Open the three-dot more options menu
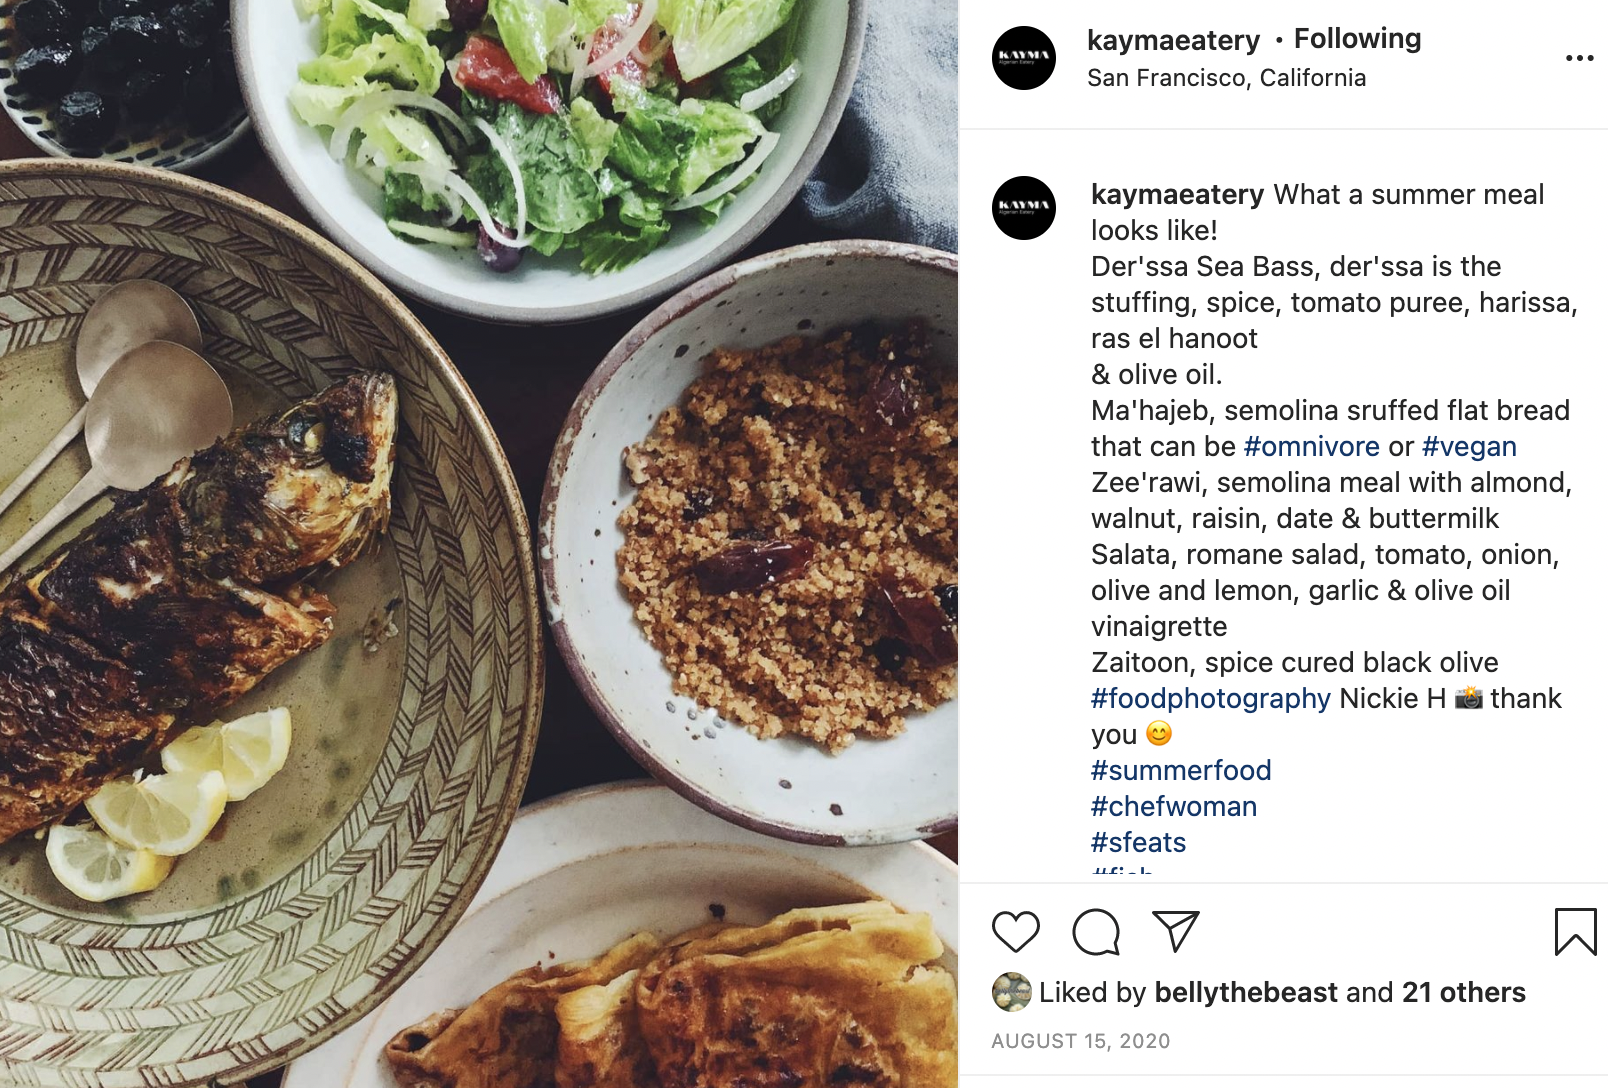This screenshot has width=1608, height=1088. tap(1580, 58)
